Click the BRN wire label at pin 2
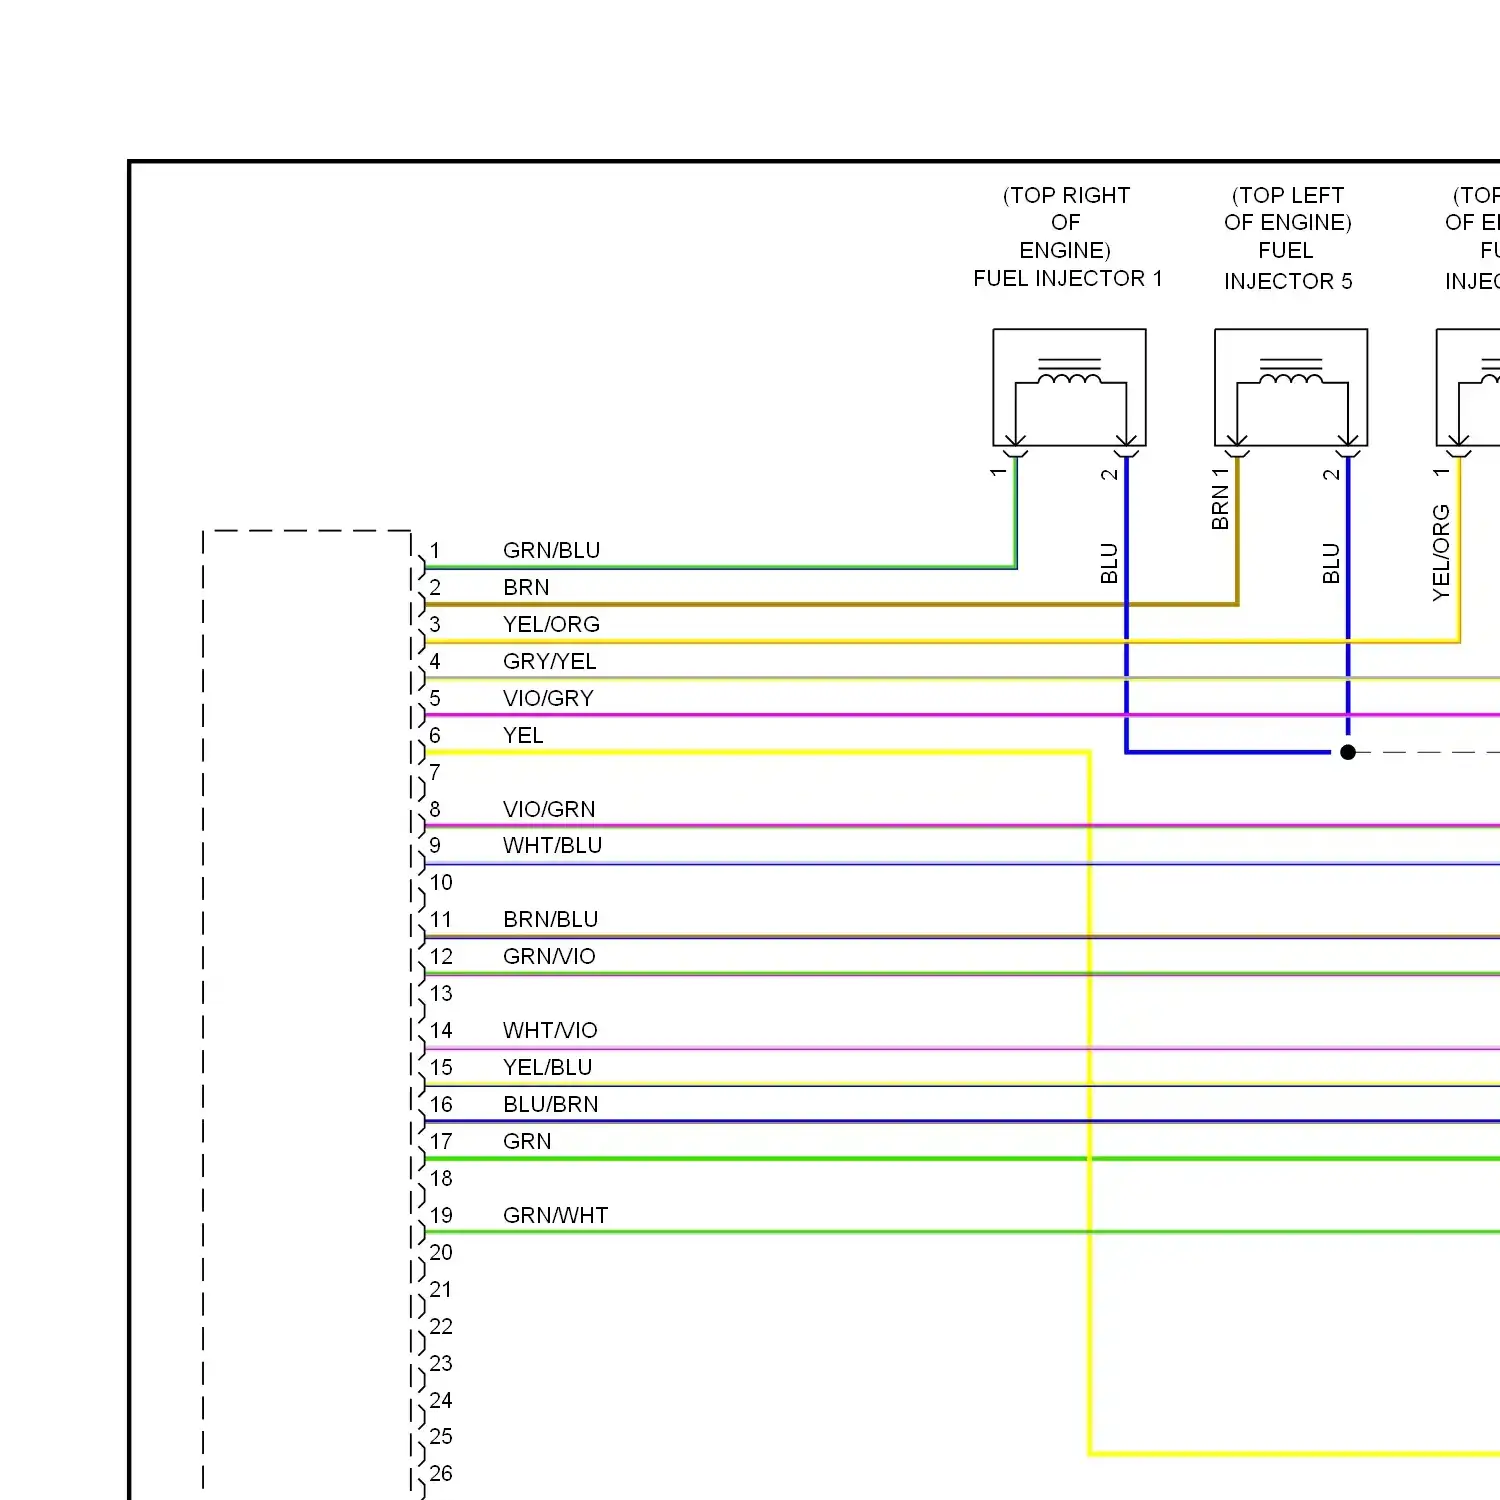The image size is (1500, 1500). pyautogui.click(x=526, y=588)
